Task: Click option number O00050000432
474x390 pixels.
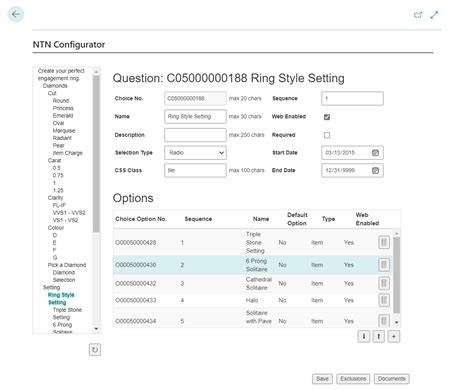Action: click(136, 284)
